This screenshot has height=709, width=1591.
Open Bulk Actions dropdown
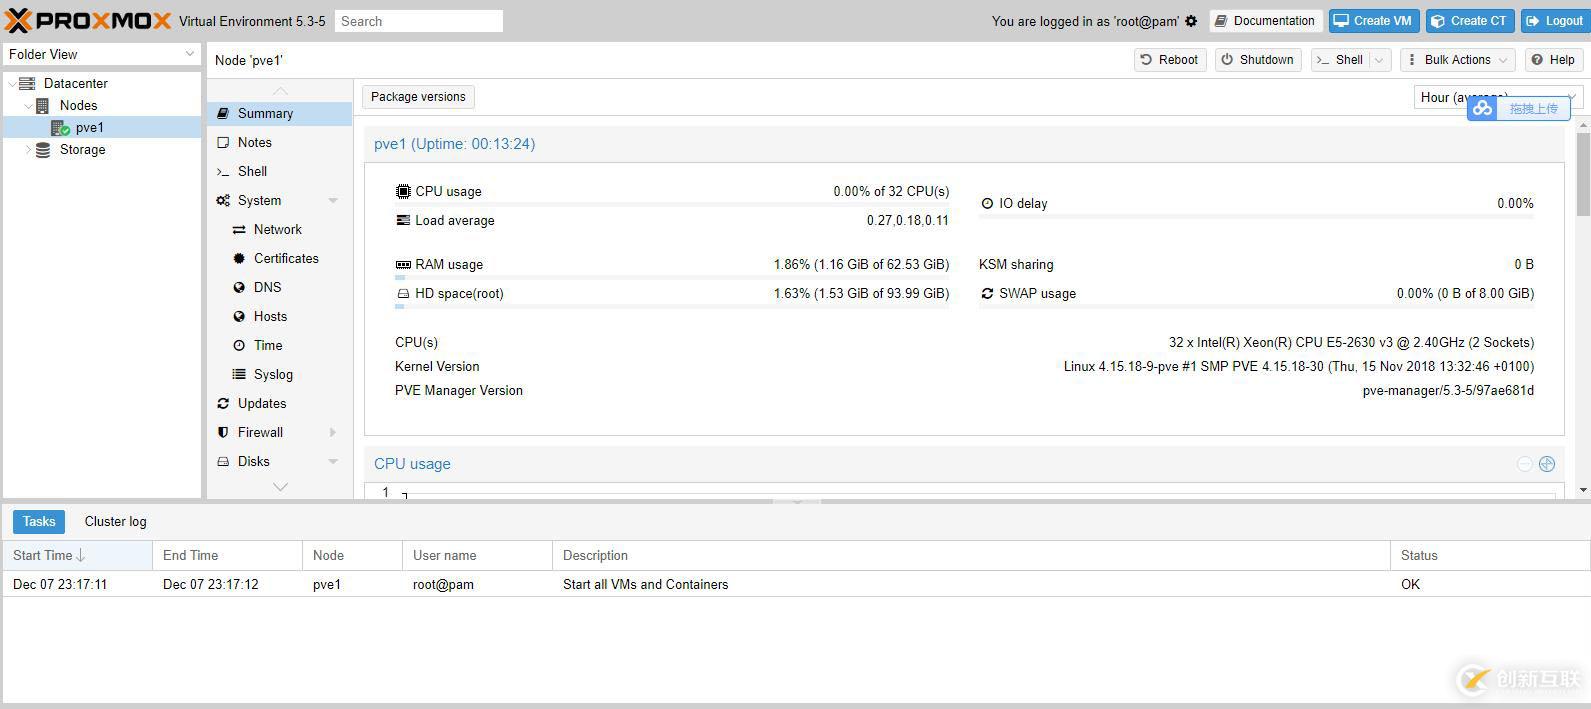[1457, 60]
